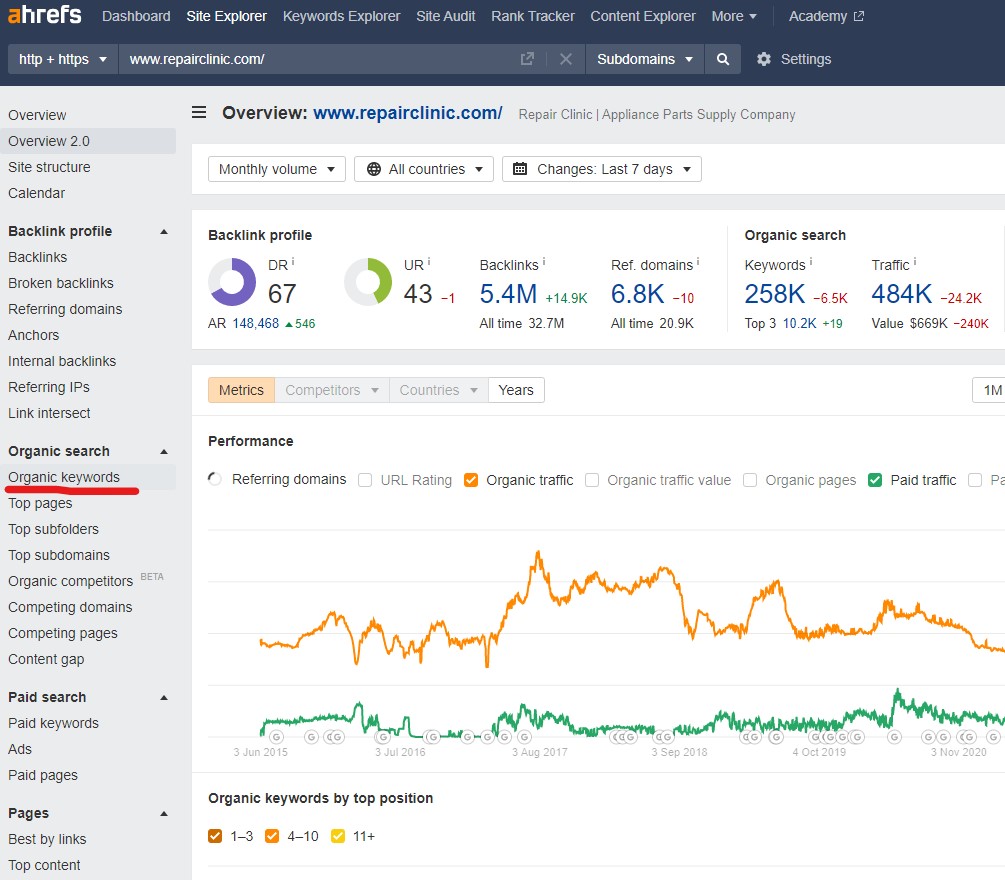This screenshot has width=1005, height=880.
Task: Open Keywords Explorer
Action: coord(342,16)
